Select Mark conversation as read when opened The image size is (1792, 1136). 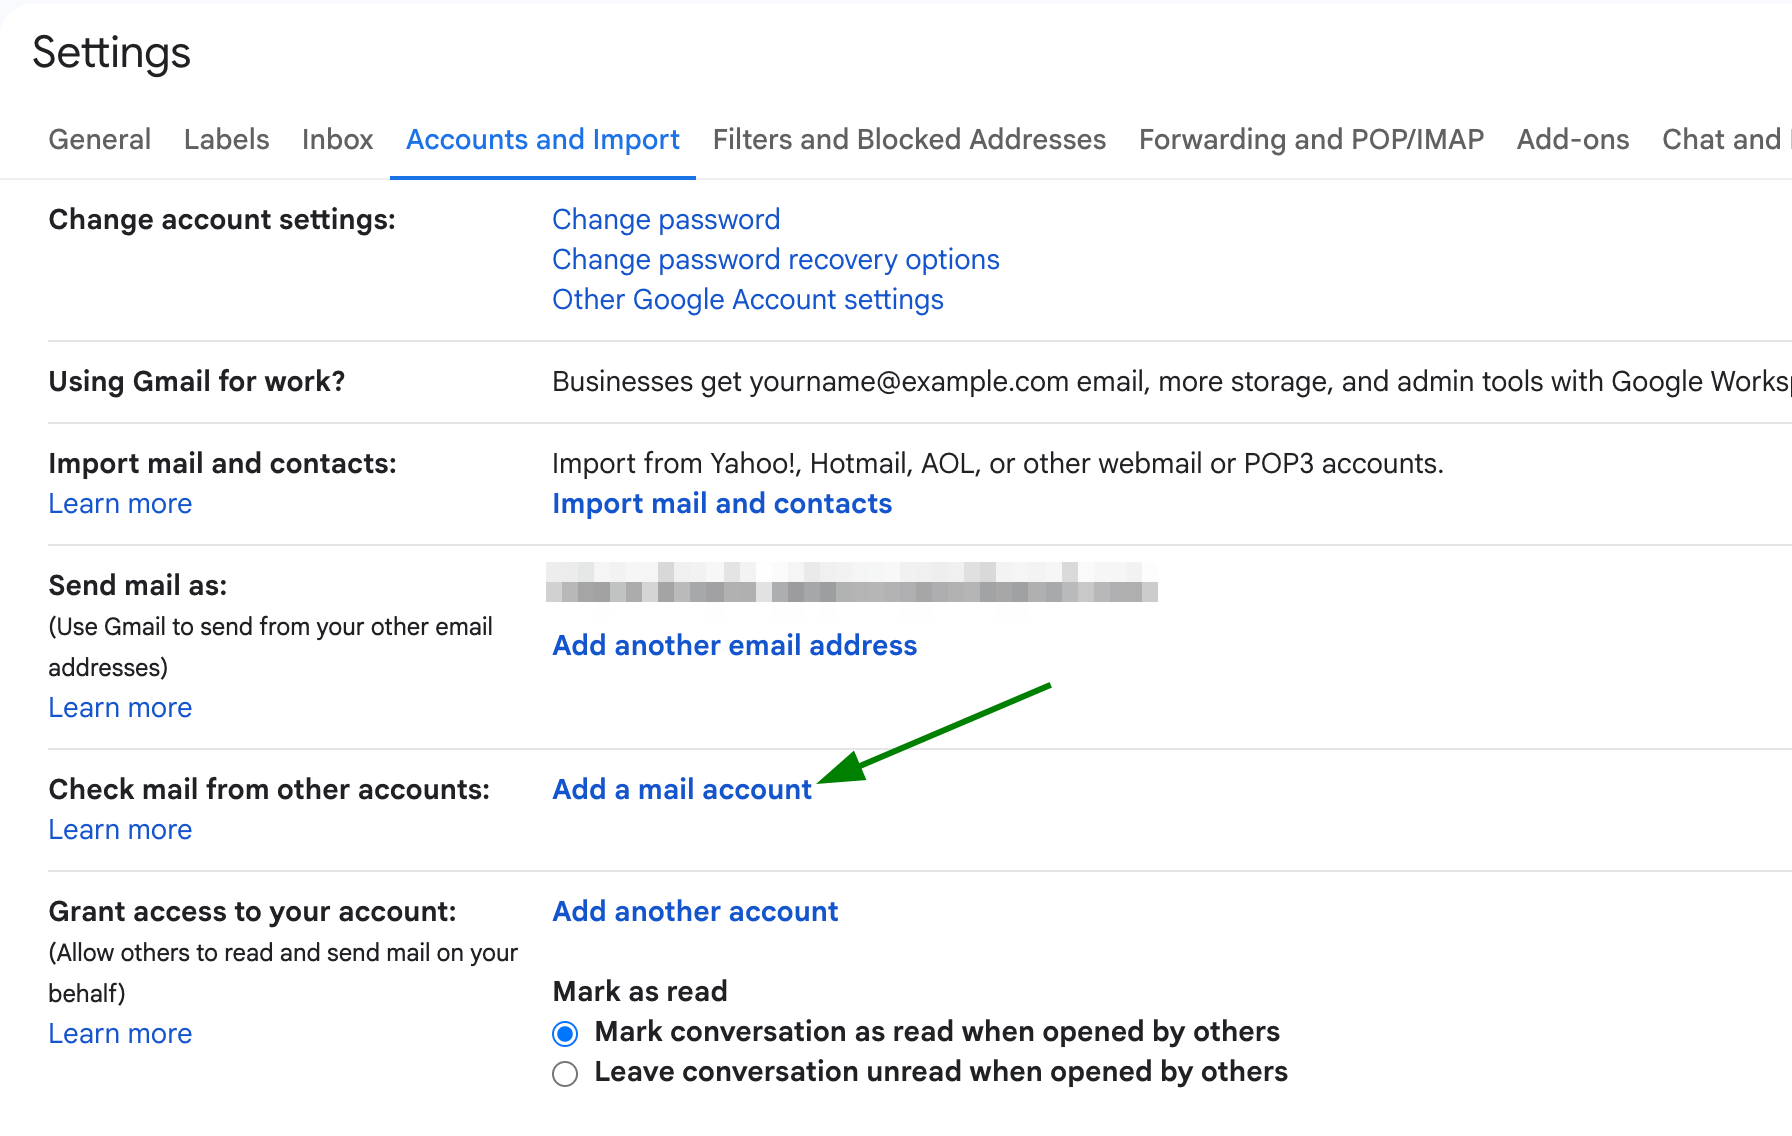pyautogui.click(x=564, y=1033)
